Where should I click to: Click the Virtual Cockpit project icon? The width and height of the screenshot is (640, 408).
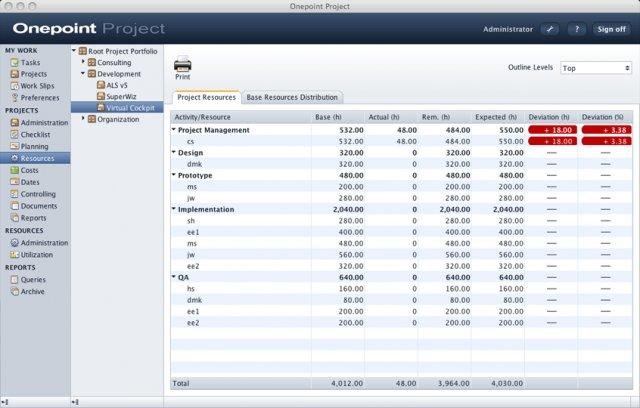pyautogui.click(x=101, y=108)
